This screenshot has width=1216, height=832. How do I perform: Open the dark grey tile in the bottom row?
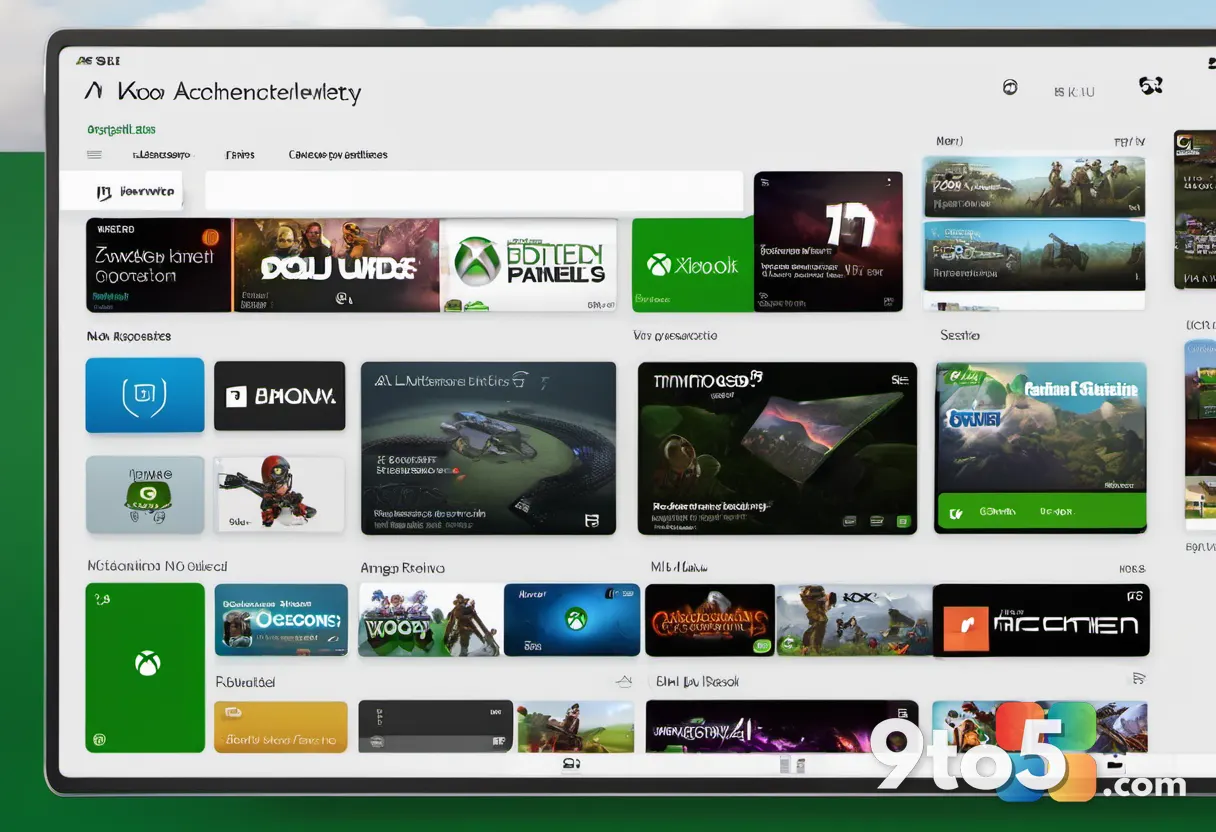coord(435,726)
